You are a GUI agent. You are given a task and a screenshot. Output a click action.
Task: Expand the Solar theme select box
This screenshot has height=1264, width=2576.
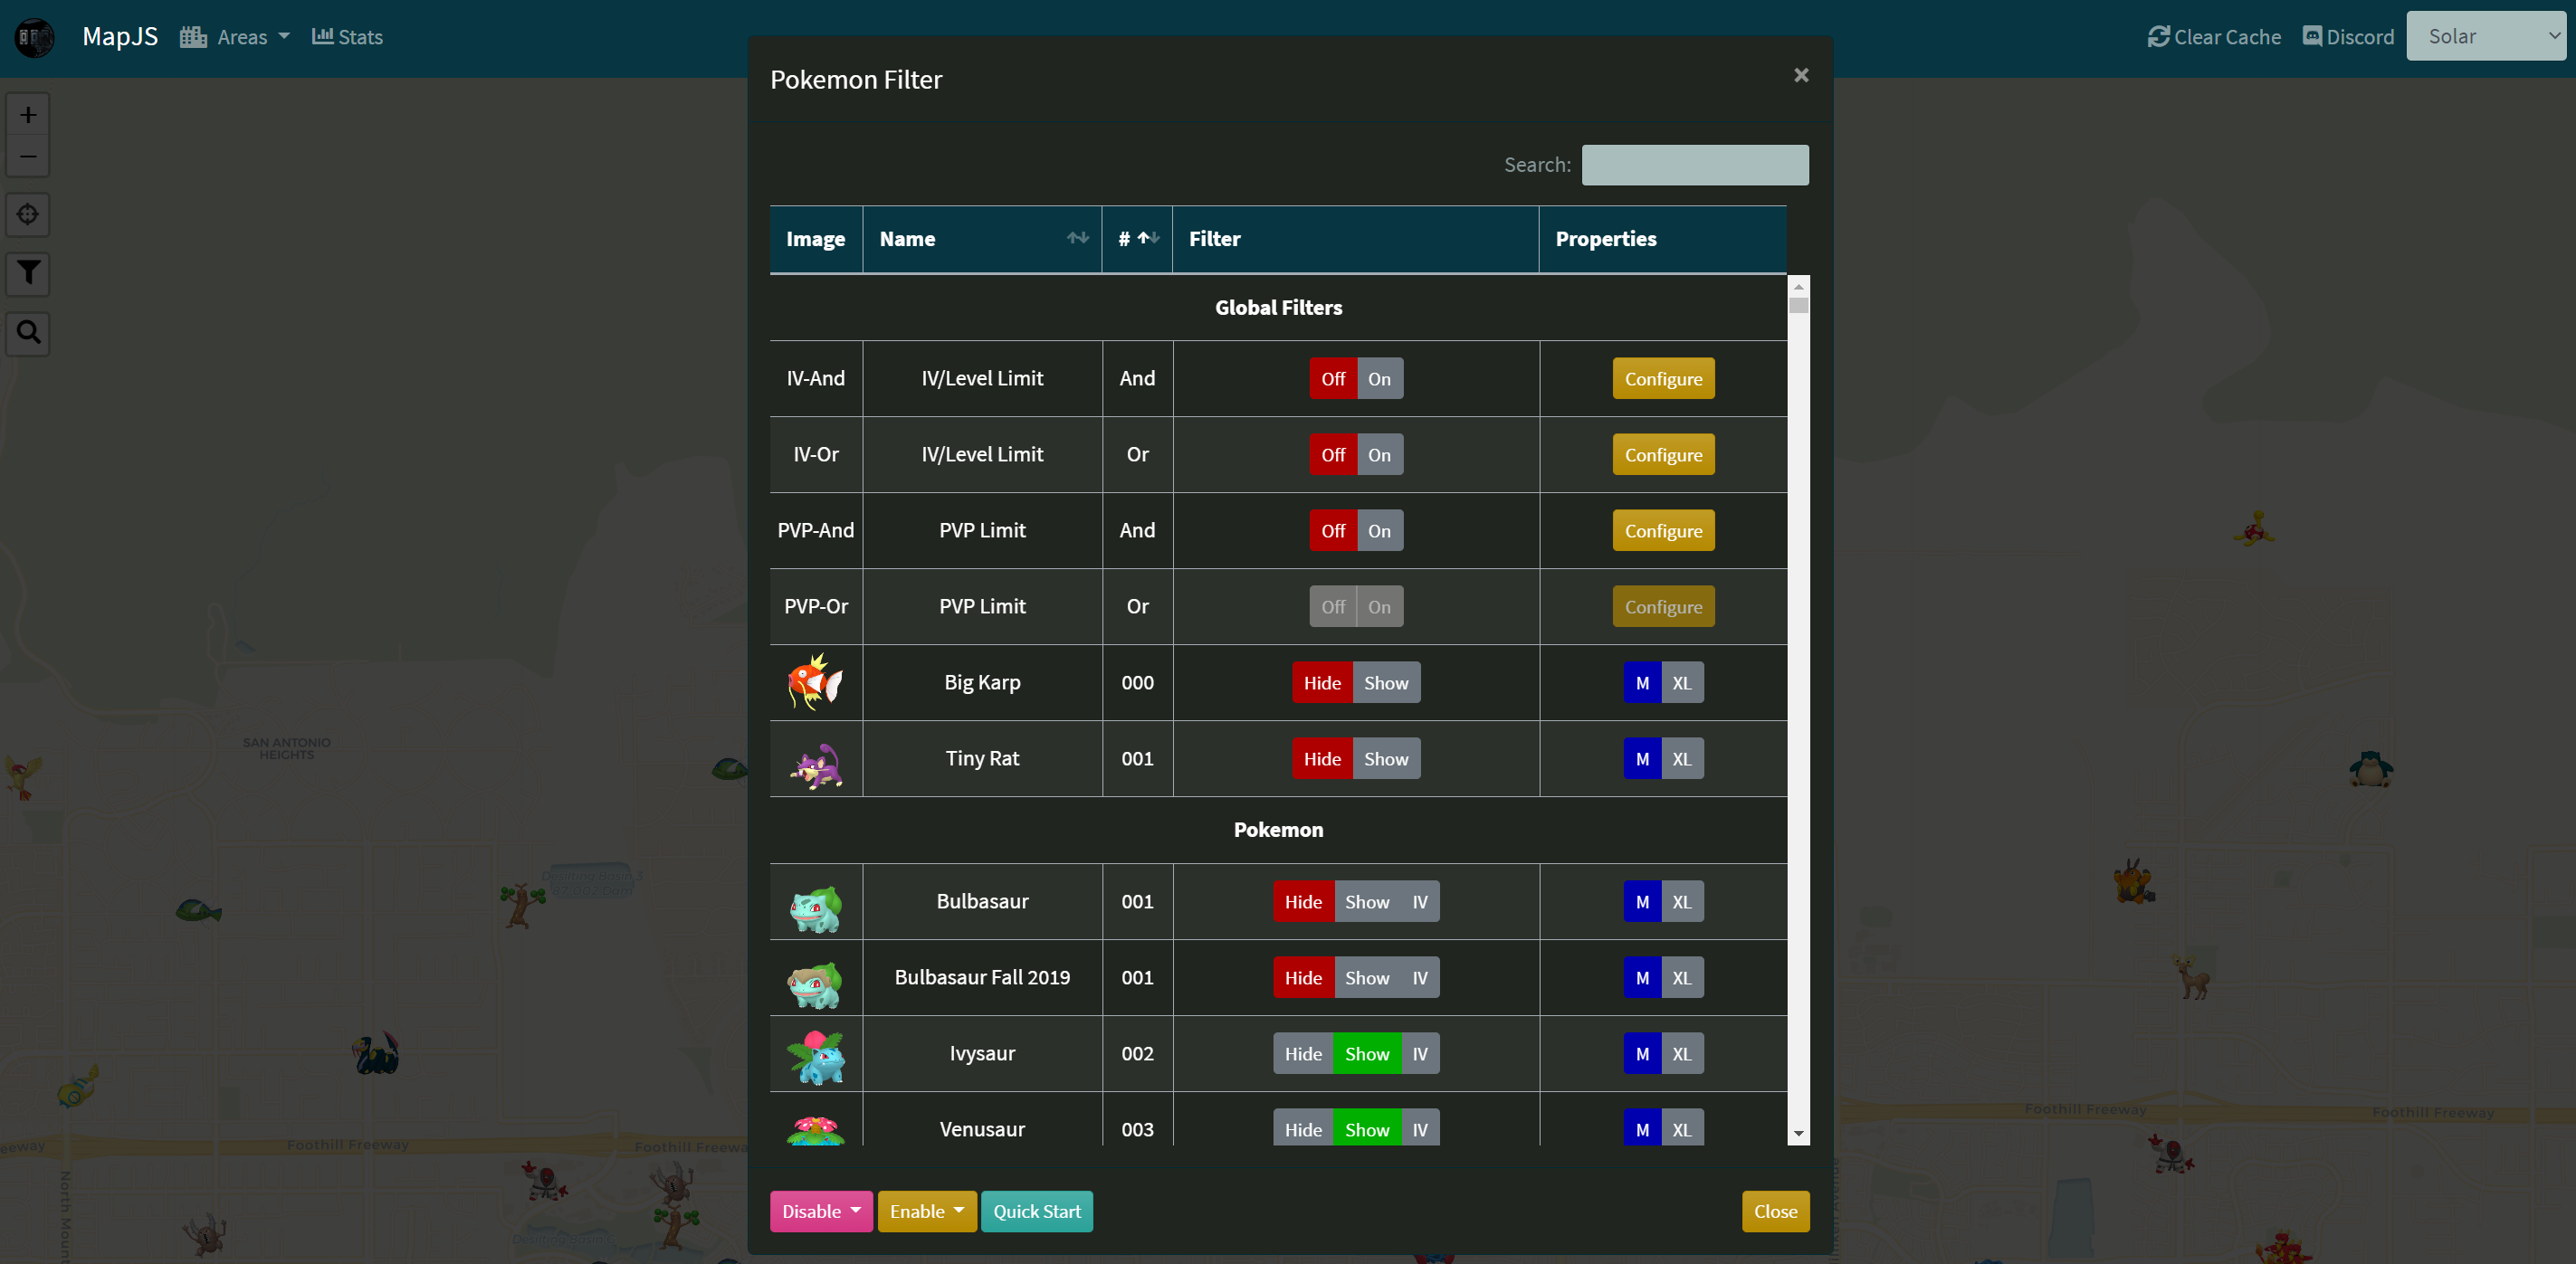click(2486, 37)
